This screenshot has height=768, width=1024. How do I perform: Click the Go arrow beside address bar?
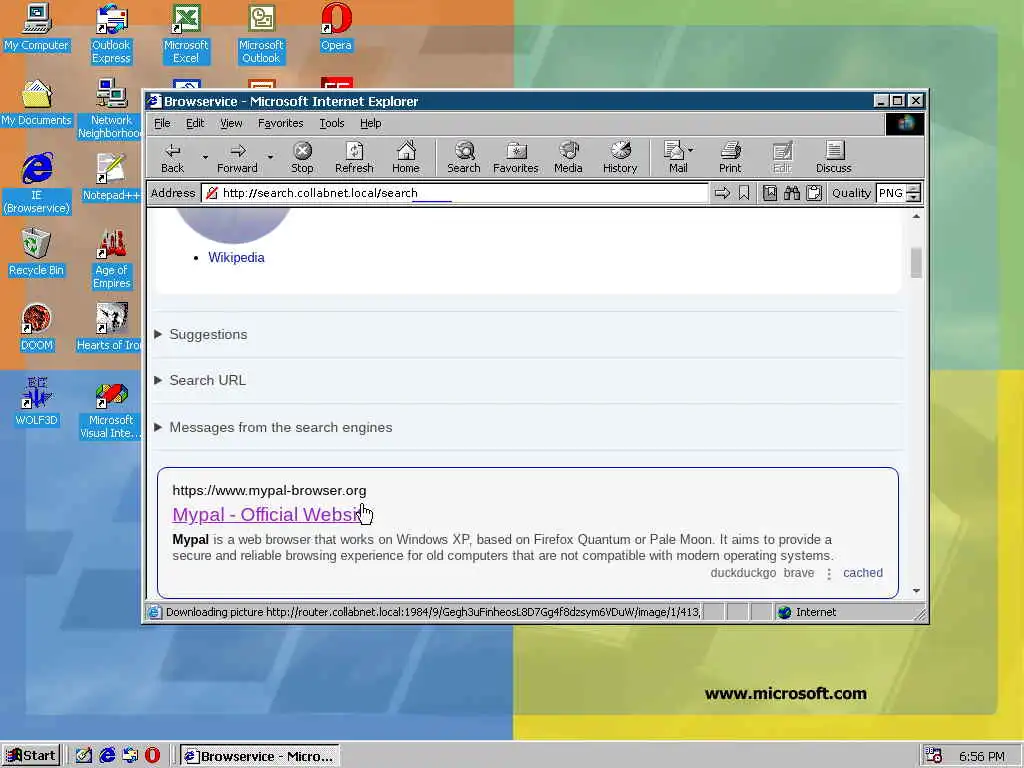pyautogui.click(x=722, y=193)
